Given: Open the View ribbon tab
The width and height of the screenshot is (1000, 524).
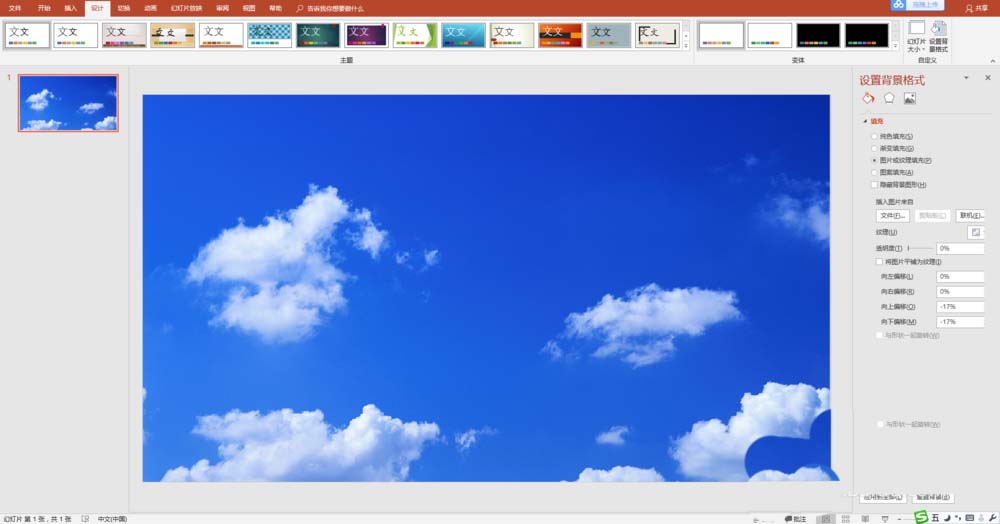Looking at the screenshot, I should click(x=249, y=8).
